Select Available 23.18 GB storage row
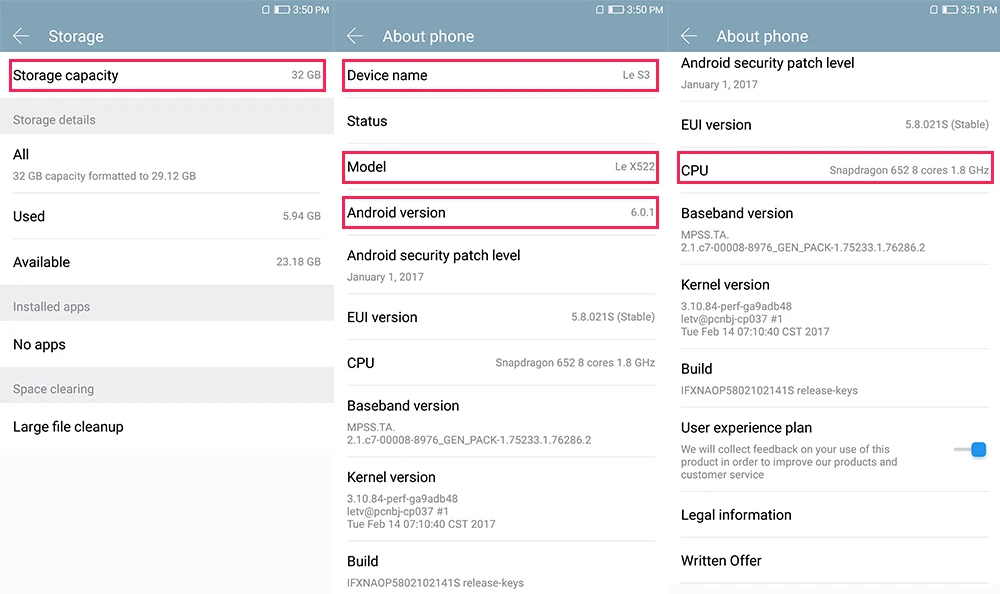This screenshot has width=1000, height=594. [x=167, y=262]
